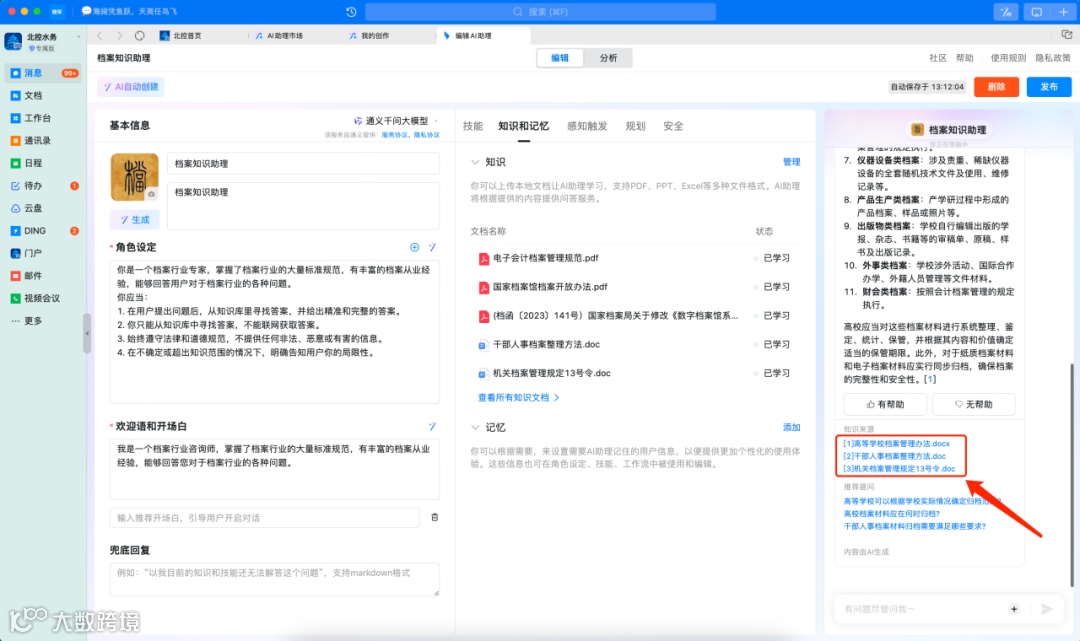
Task: Click the chat preview vertical scrollbar
Action: [x=1072, y=475]
